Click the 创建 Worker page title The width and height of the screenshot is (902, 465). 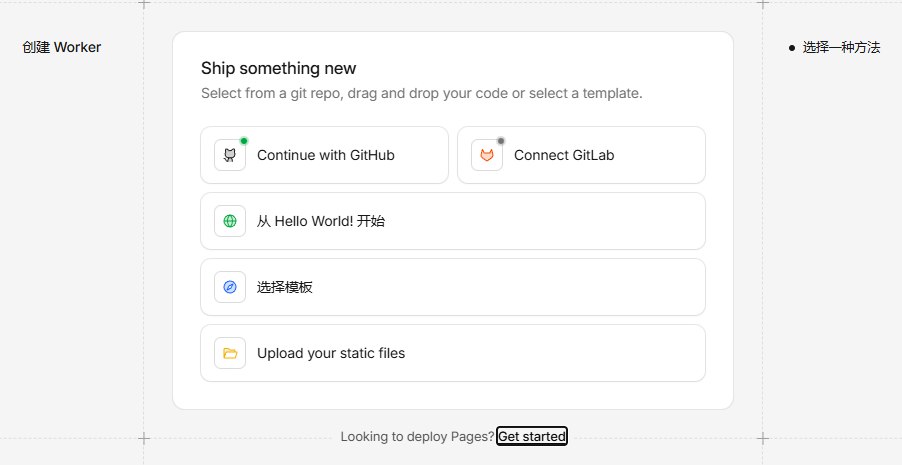62,47
